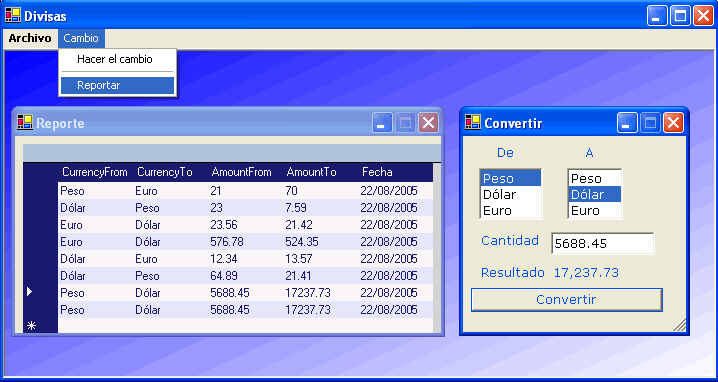Click the AmountTo cell showing 70
Viewport: 718px width, 382px height.
tap(321, 191)
